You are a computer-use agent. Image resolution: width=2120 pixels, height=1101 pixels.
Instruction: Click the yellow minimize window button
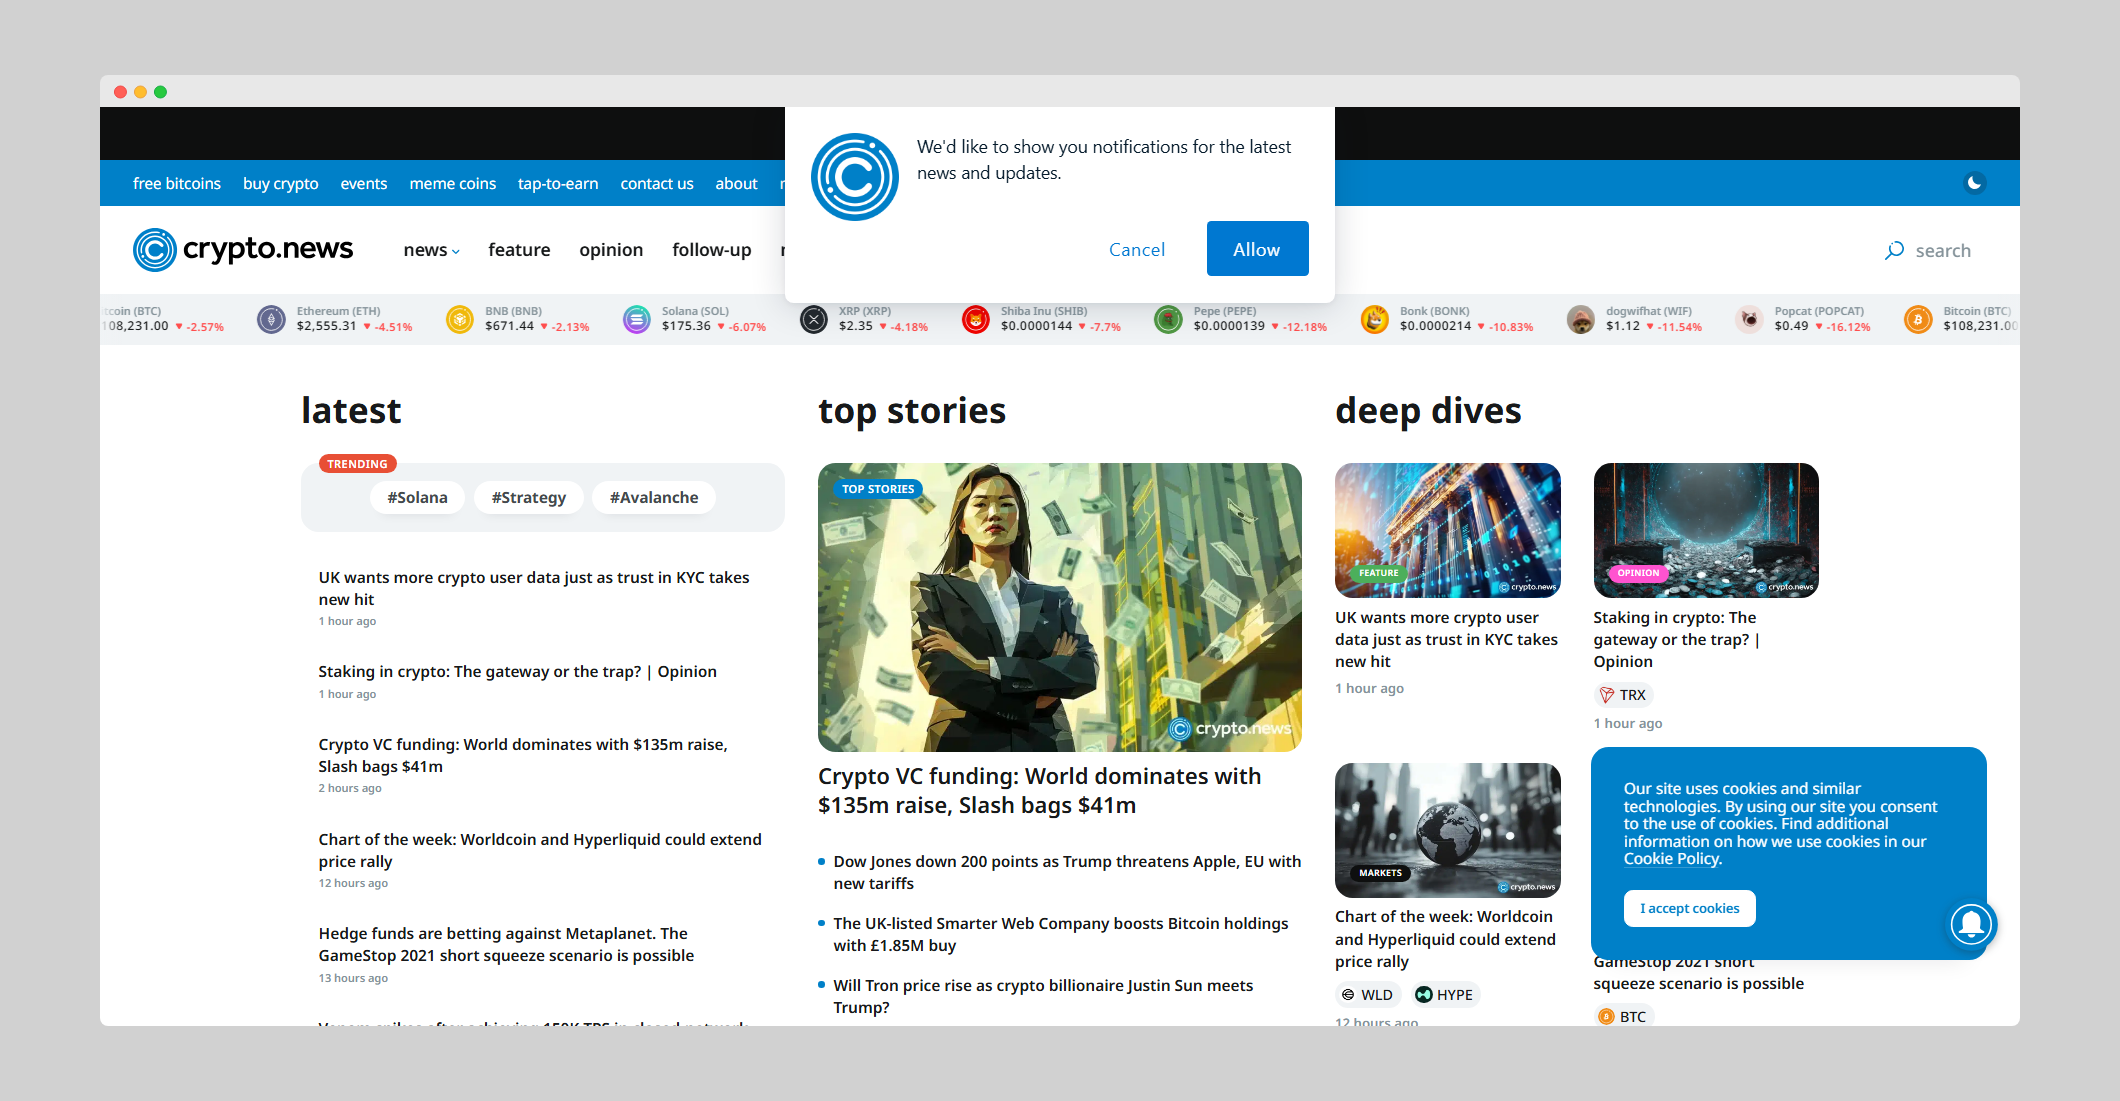(140, 92)
